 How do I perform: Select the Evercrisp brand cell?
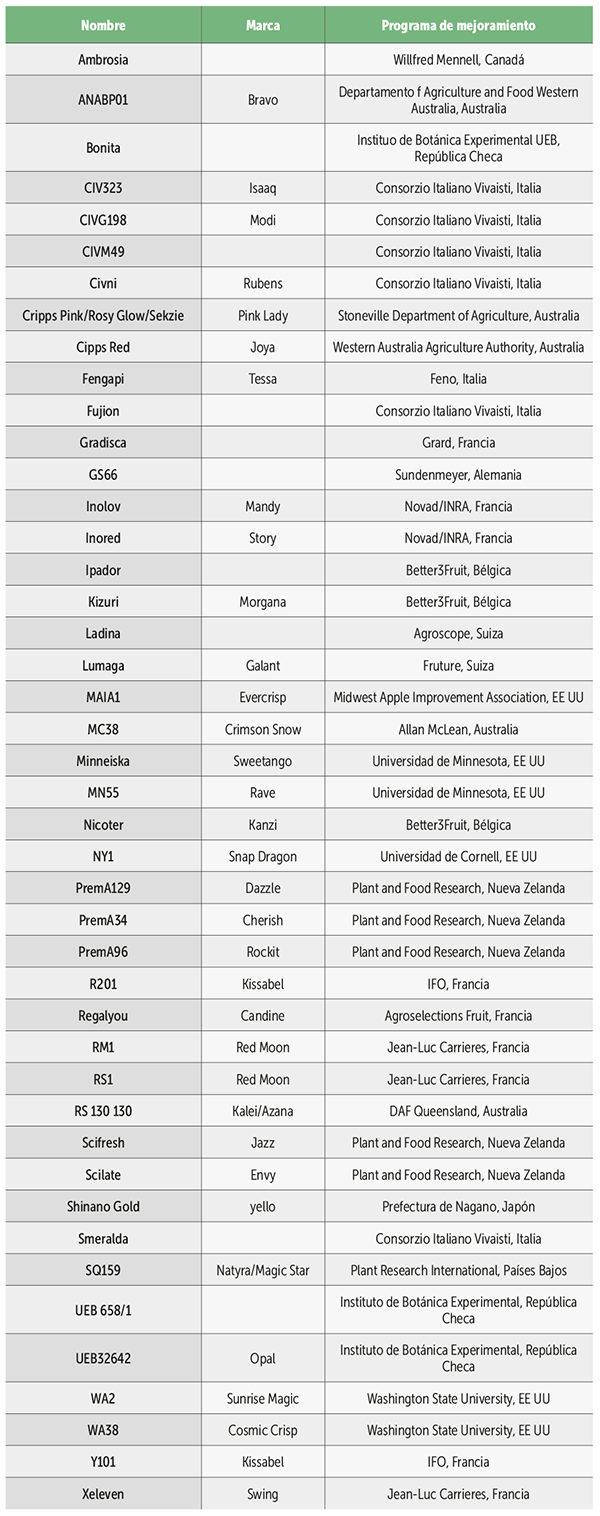point(262,697)
